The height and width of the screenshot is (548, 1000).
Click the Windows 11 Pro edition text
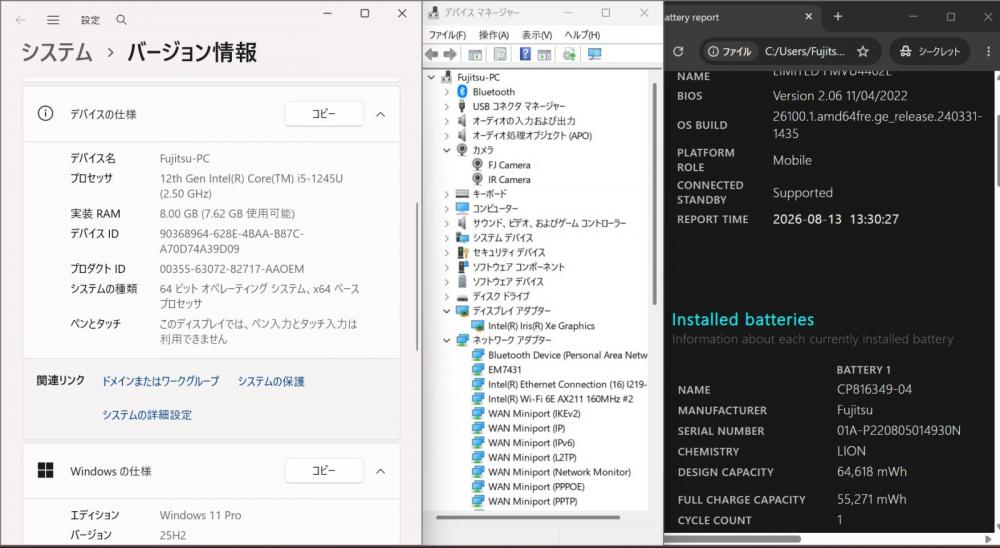click(x=200, y=515)
